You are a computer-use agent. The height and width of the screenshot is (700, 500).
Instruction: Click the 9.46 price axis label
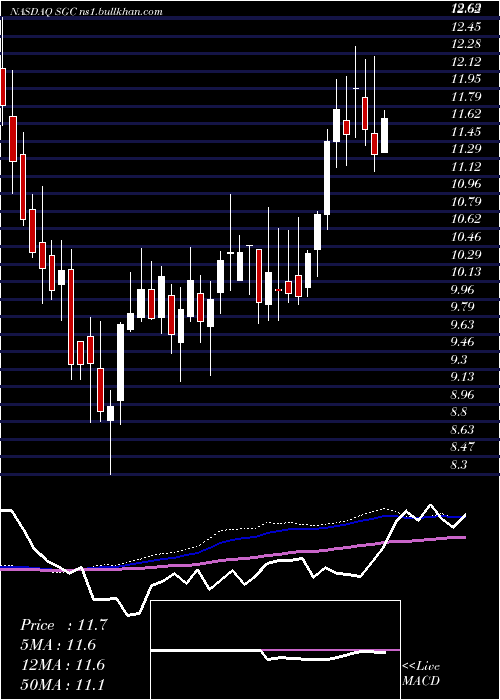point(462,342)
